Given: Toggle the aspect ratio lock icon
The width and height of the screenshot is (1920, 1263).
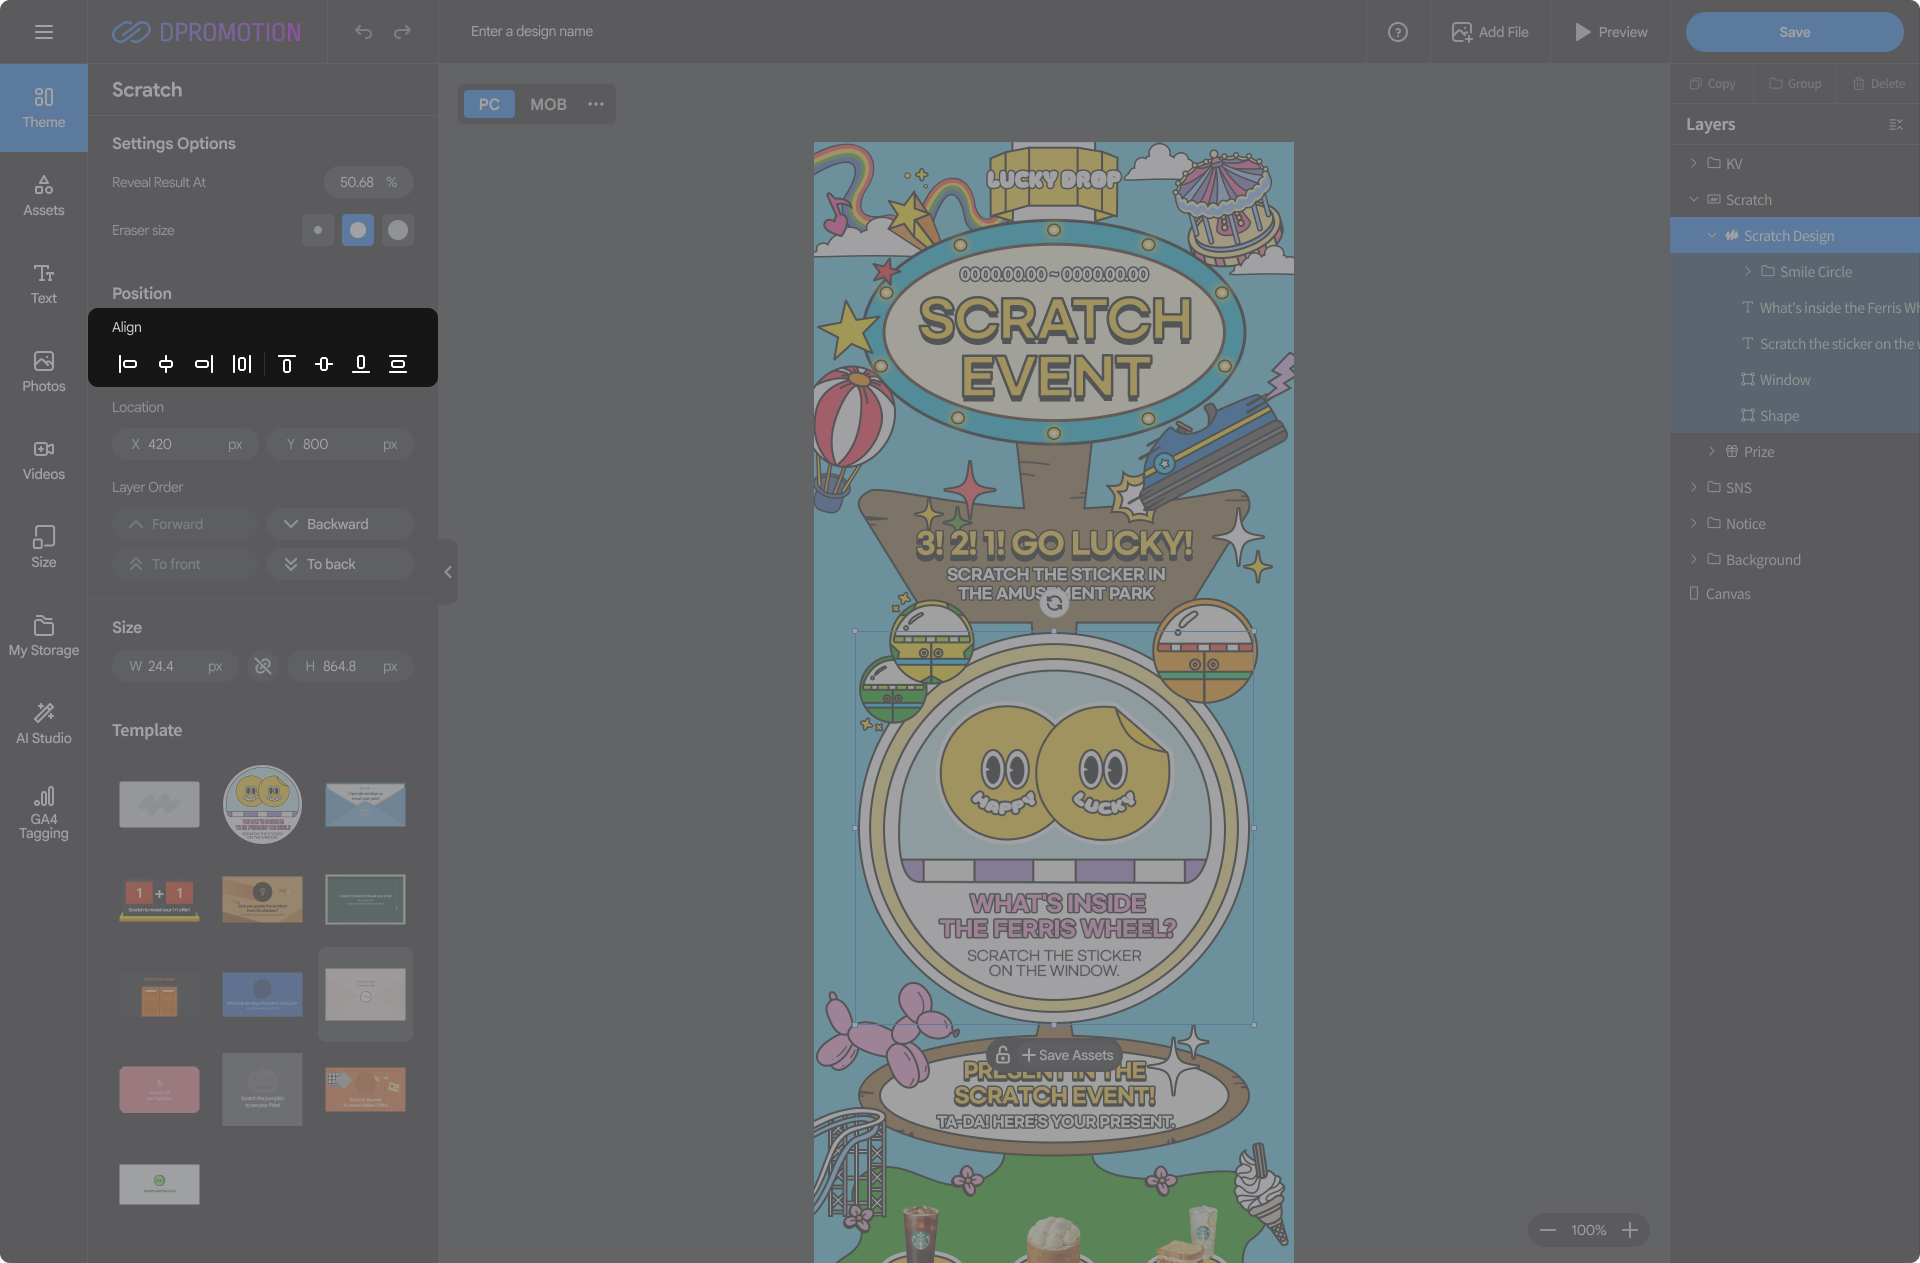Looking at the screenshot, I should [x=263, y=666].
